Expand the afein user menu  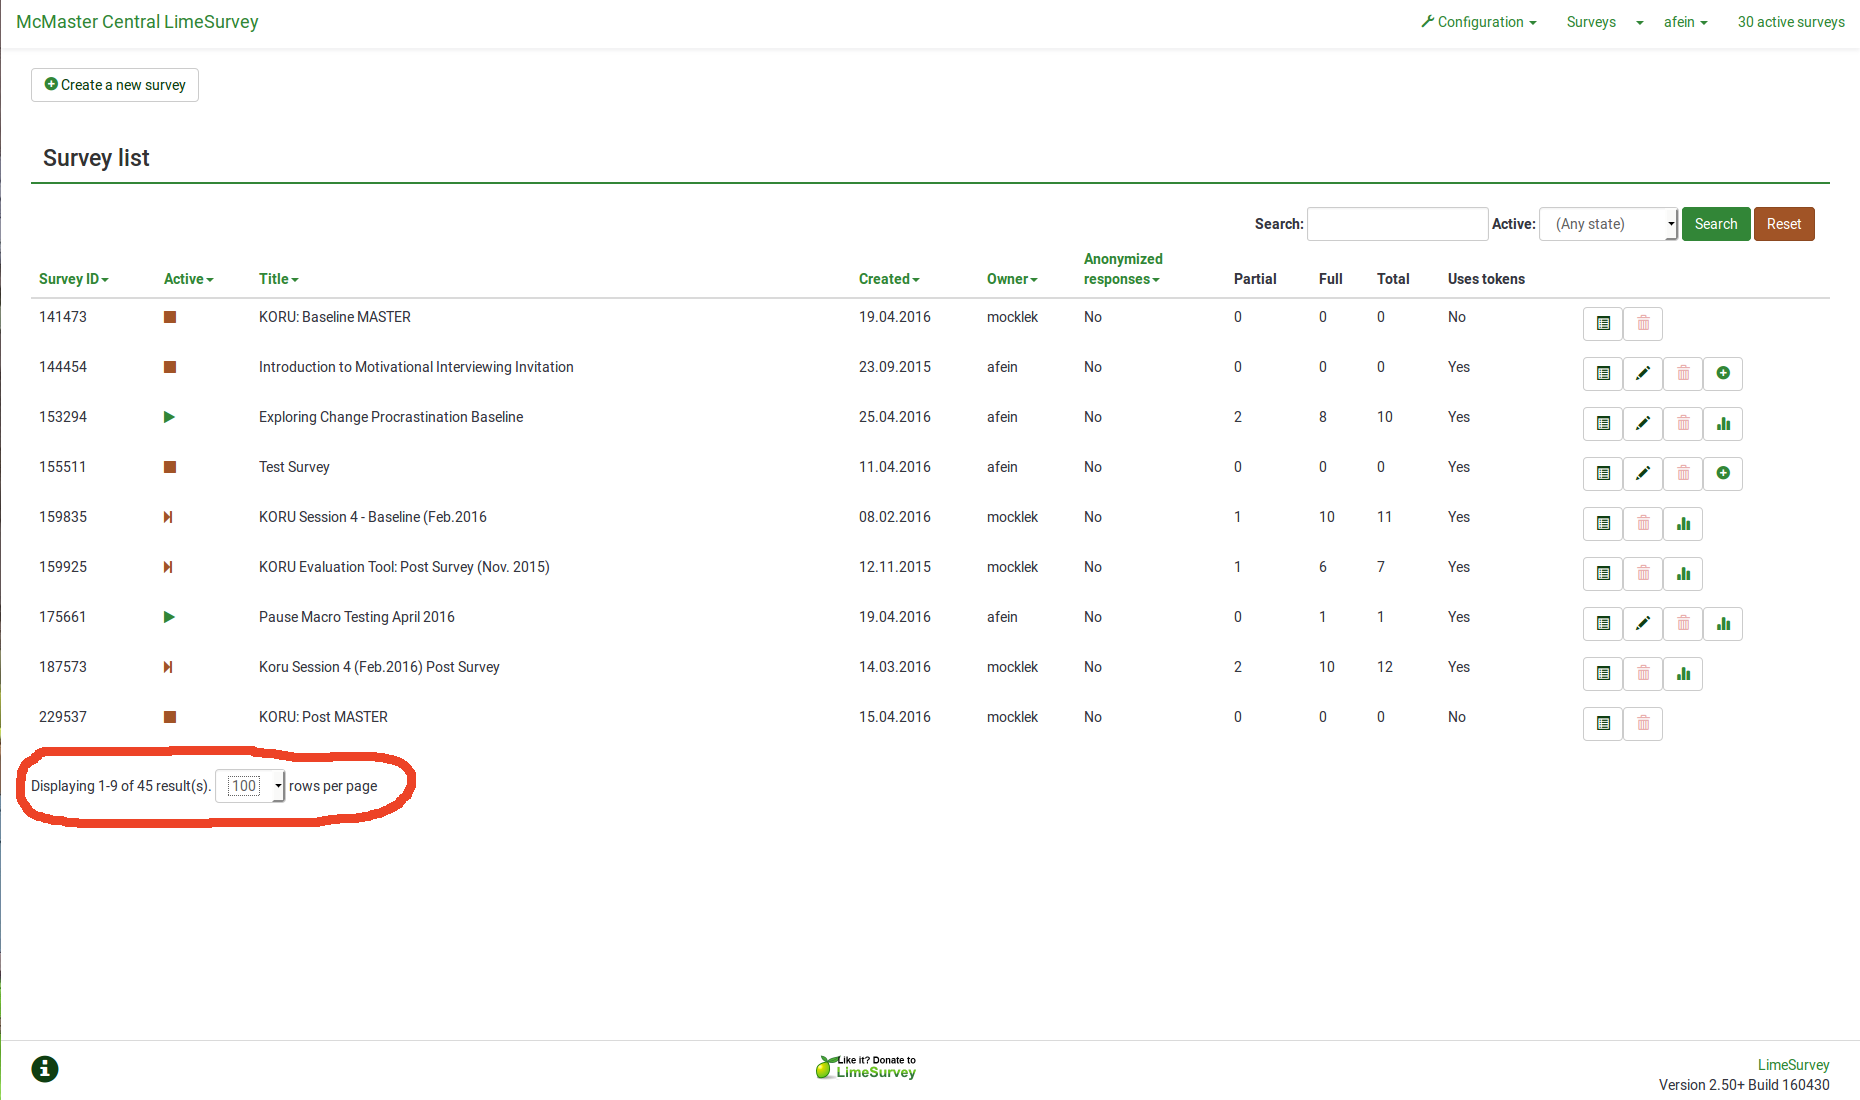[1685, 22]
